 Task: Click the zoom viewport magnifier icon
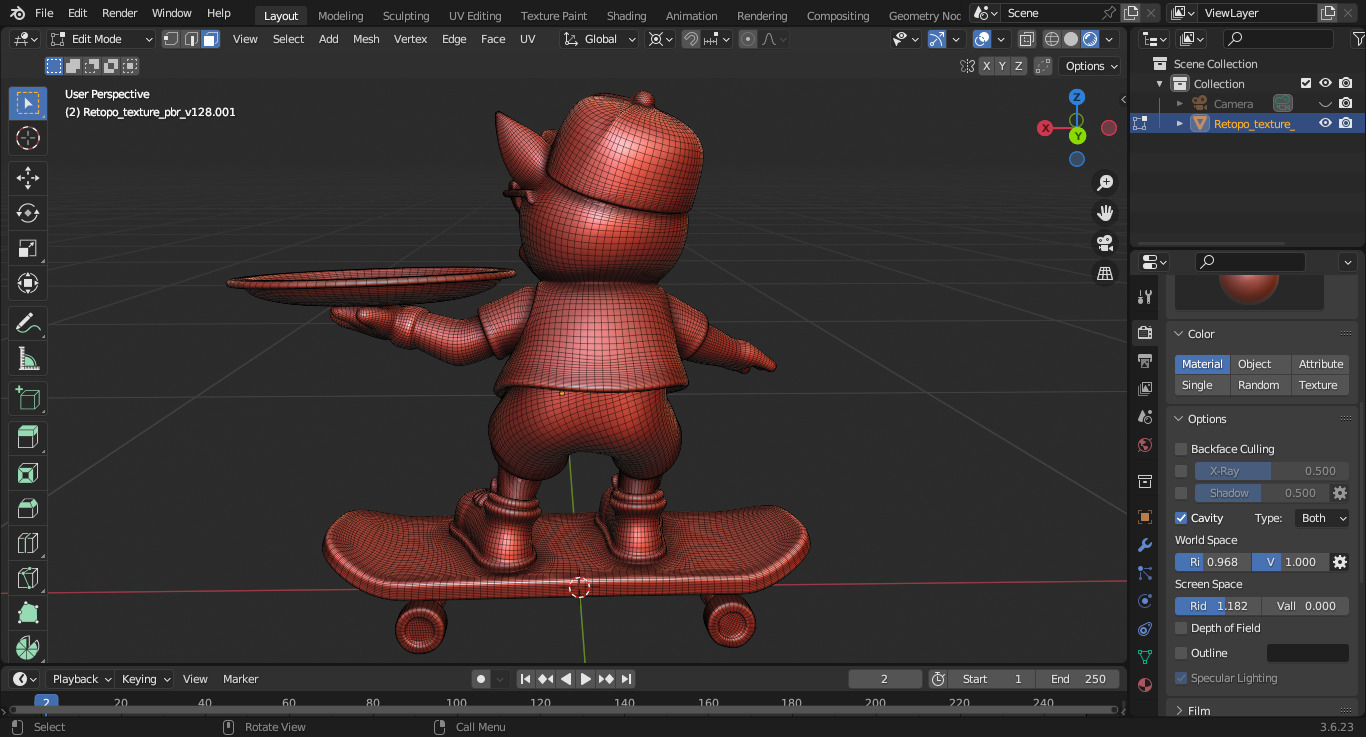(x=1105, y=183)
